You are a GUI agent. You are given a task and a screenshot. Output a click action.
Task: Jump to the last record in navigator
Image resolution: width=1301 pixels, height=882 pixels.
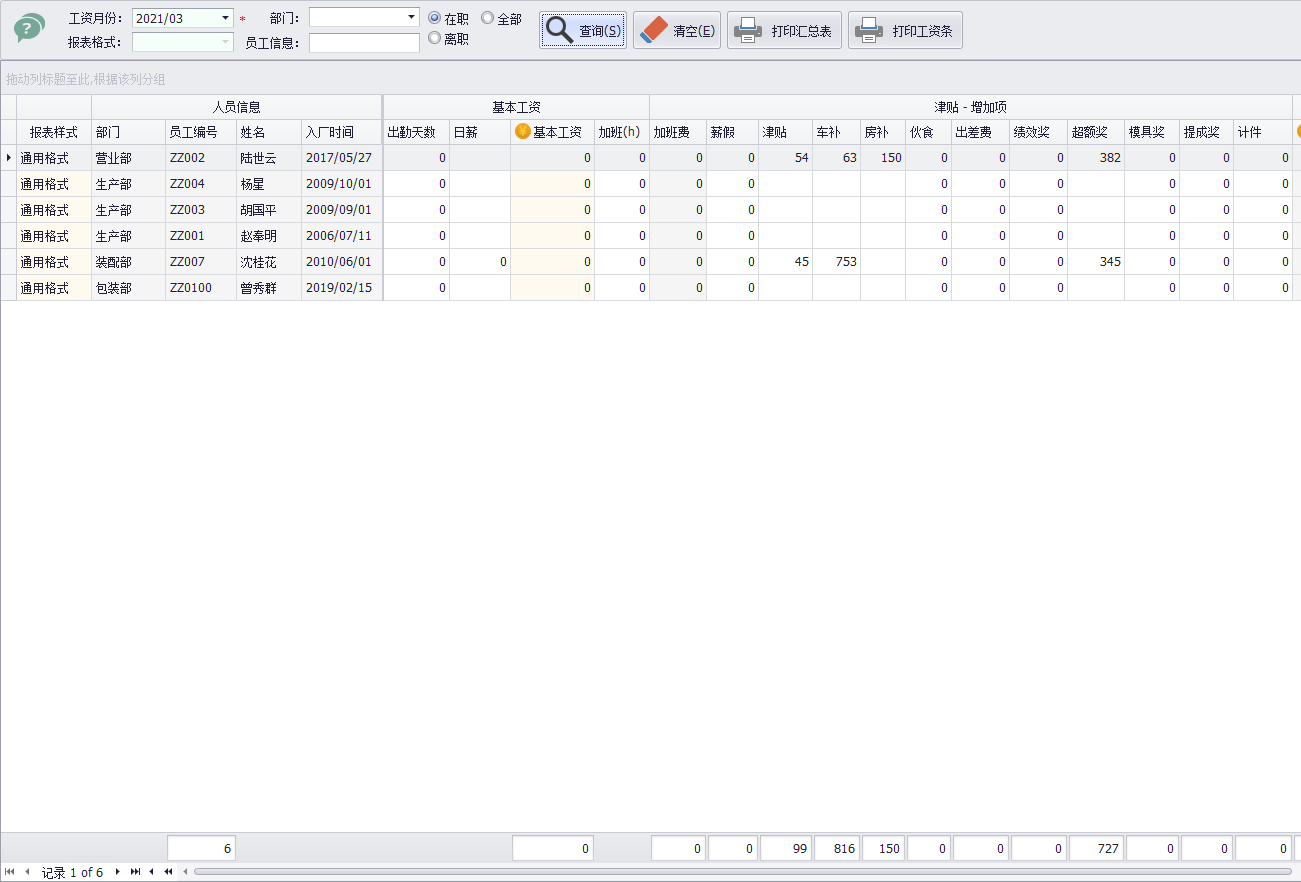click(135, 872)
